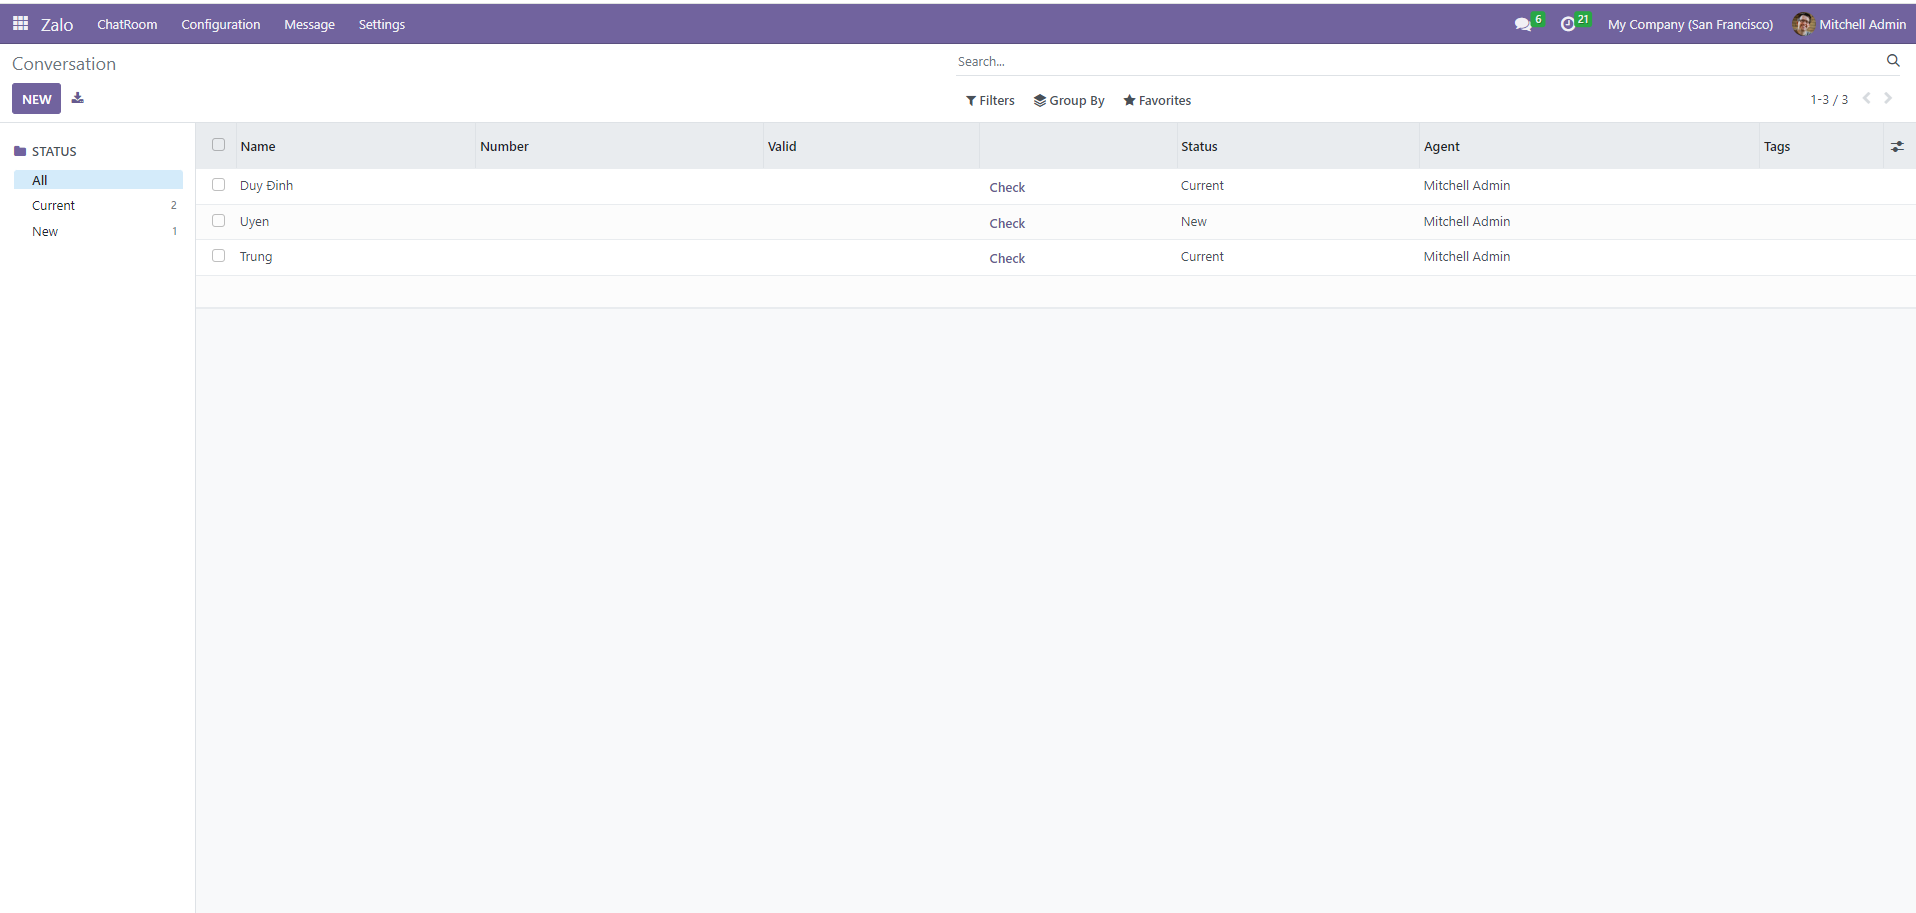The height and width of the screenshot is (913, 1916).
Task: Click the search magnifier icon
Action: [x=1893, y=61]
